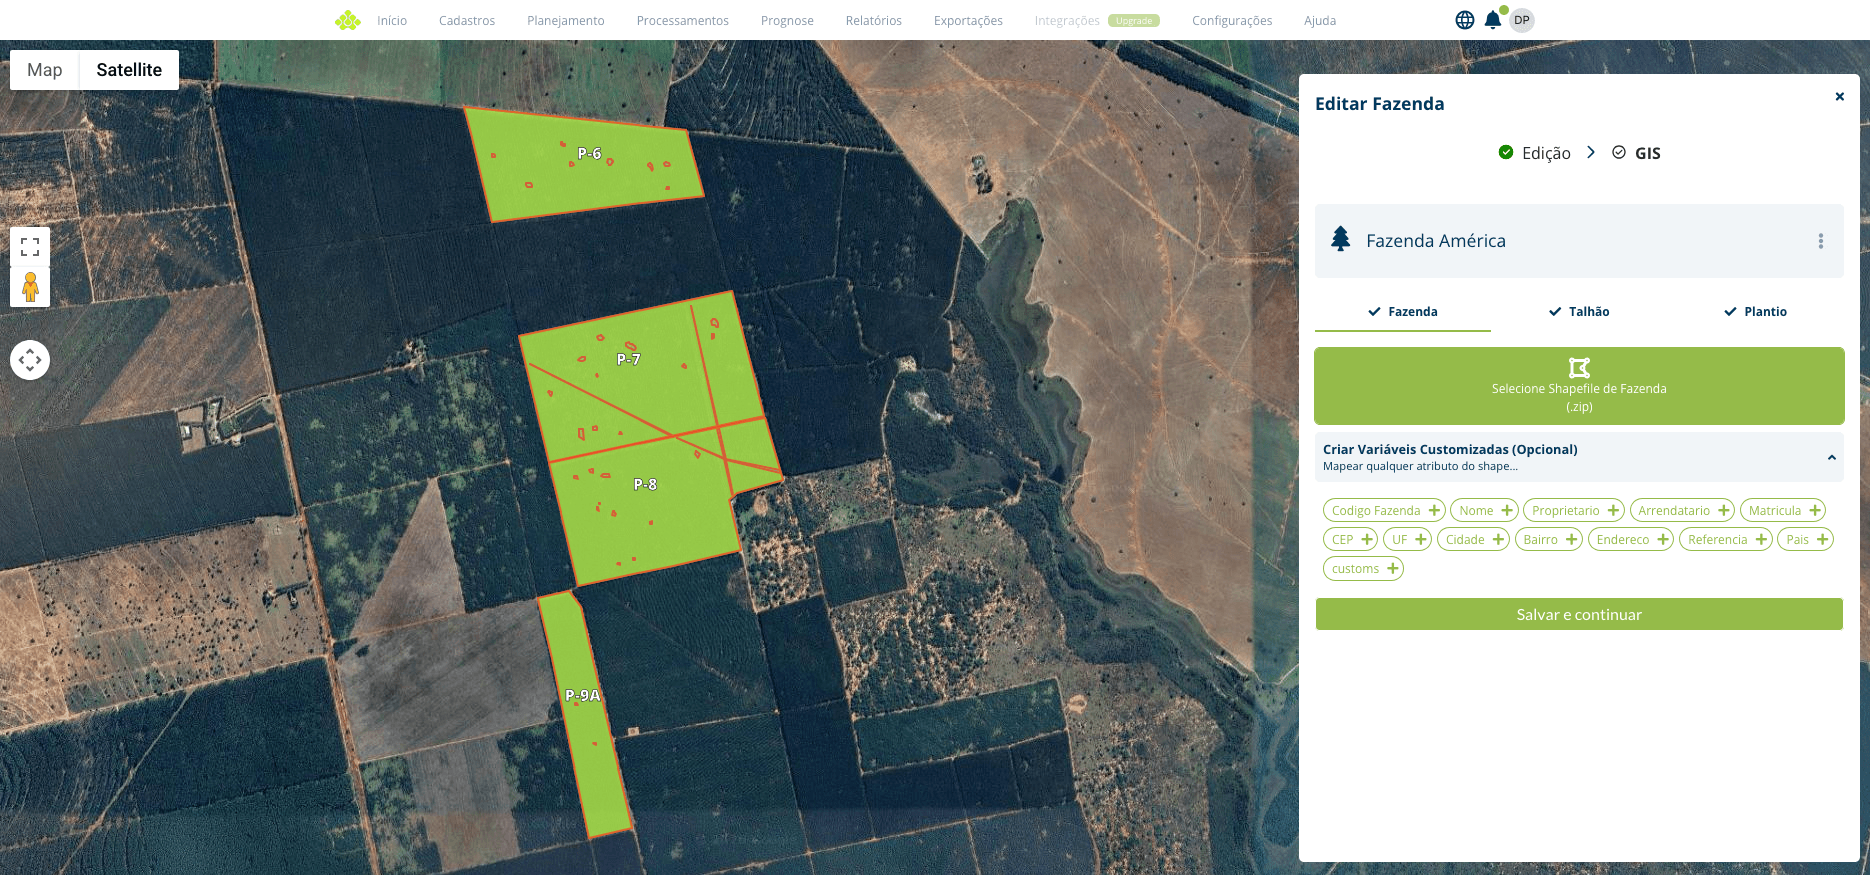The image size is (1870, 875).
Task: Click the Upgrade badge
Action: click(x=1134, y=20)
